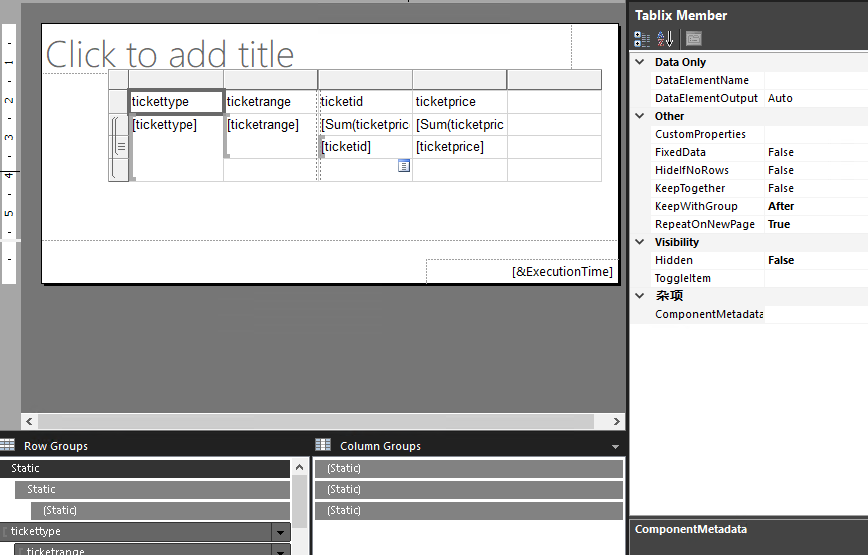Screen dimensions: 868x555
Task: Select the [ticketrange] field cell
Action: (271, 136)
